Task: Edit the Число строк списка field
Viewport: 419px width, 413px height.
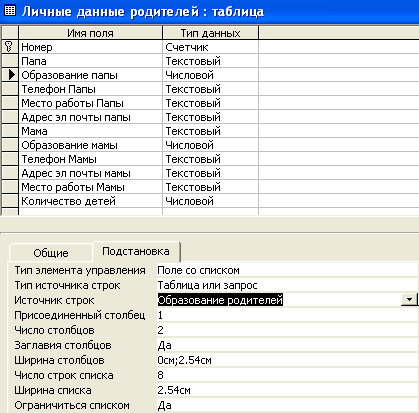Action: (x=287, y=375)
